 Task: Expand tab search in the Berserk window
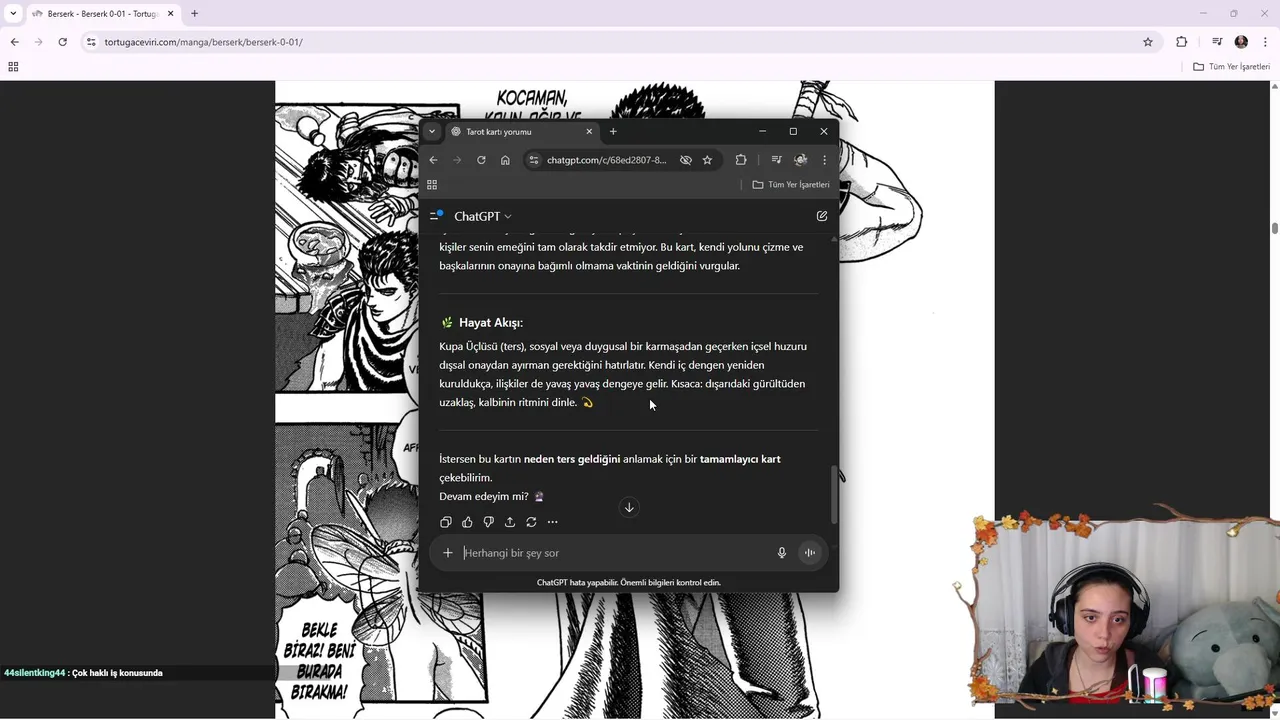[x=13, y=14]
